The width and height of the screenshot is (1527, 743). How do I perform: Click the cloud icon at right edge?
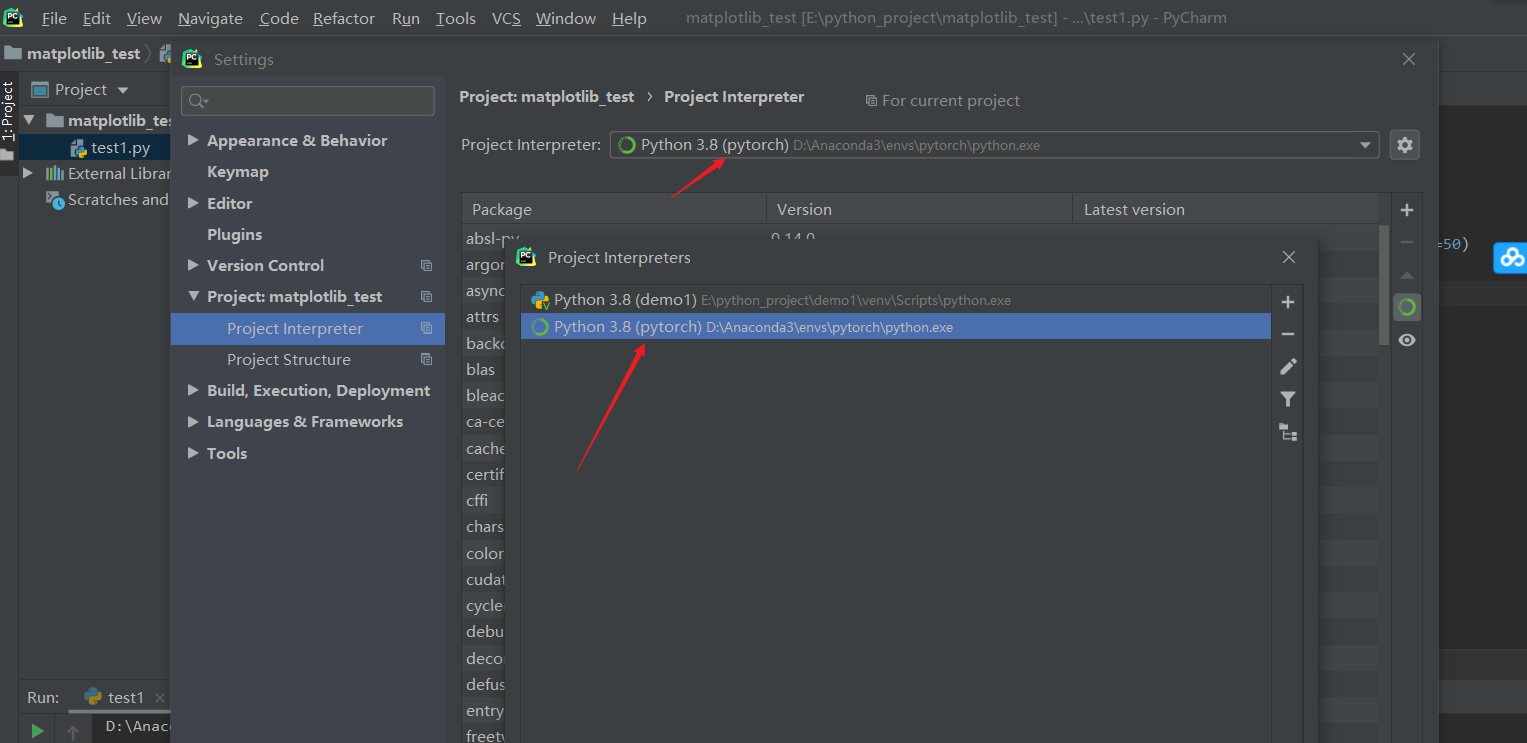tap(1510, 257)
